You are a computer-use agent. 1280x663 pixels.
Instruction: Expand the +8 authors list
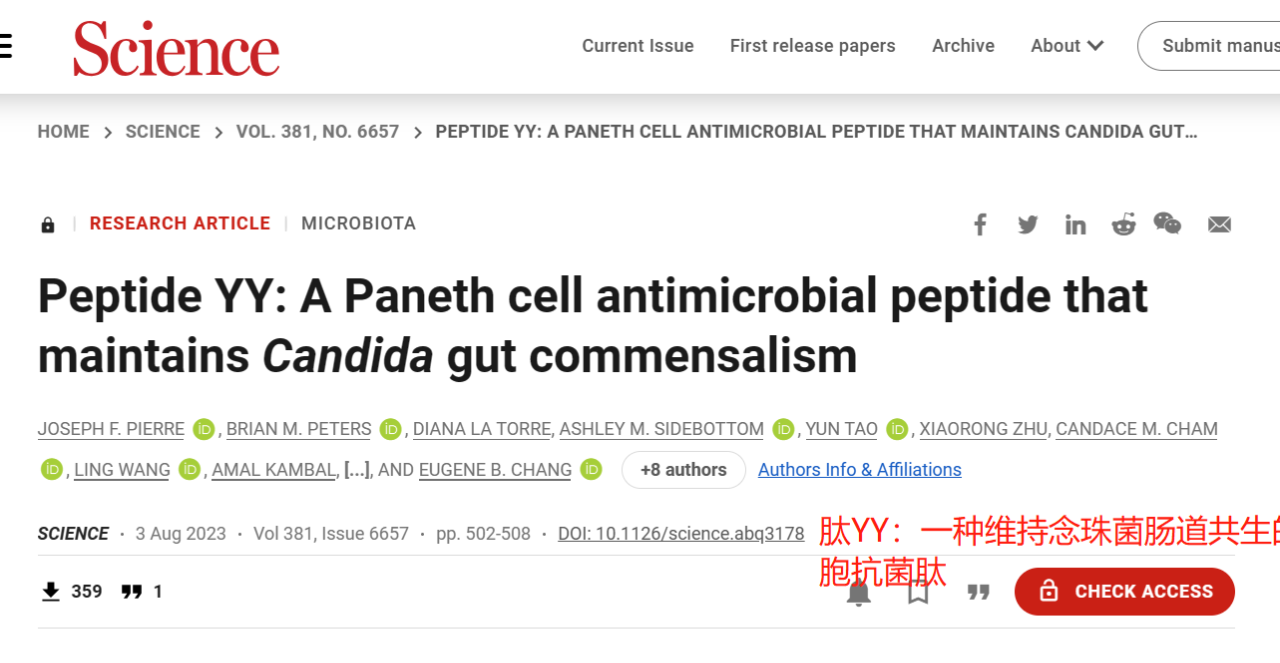tap(683, 470)
